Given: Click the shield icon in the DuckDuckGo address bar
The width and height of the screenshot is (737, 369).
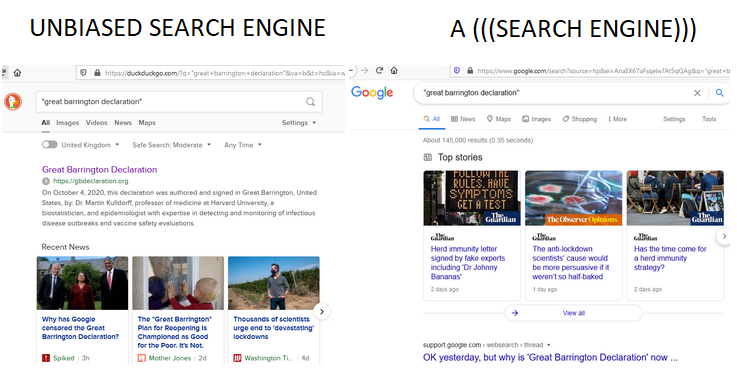Looking at the screenshot, I should (x=83, y=73).
